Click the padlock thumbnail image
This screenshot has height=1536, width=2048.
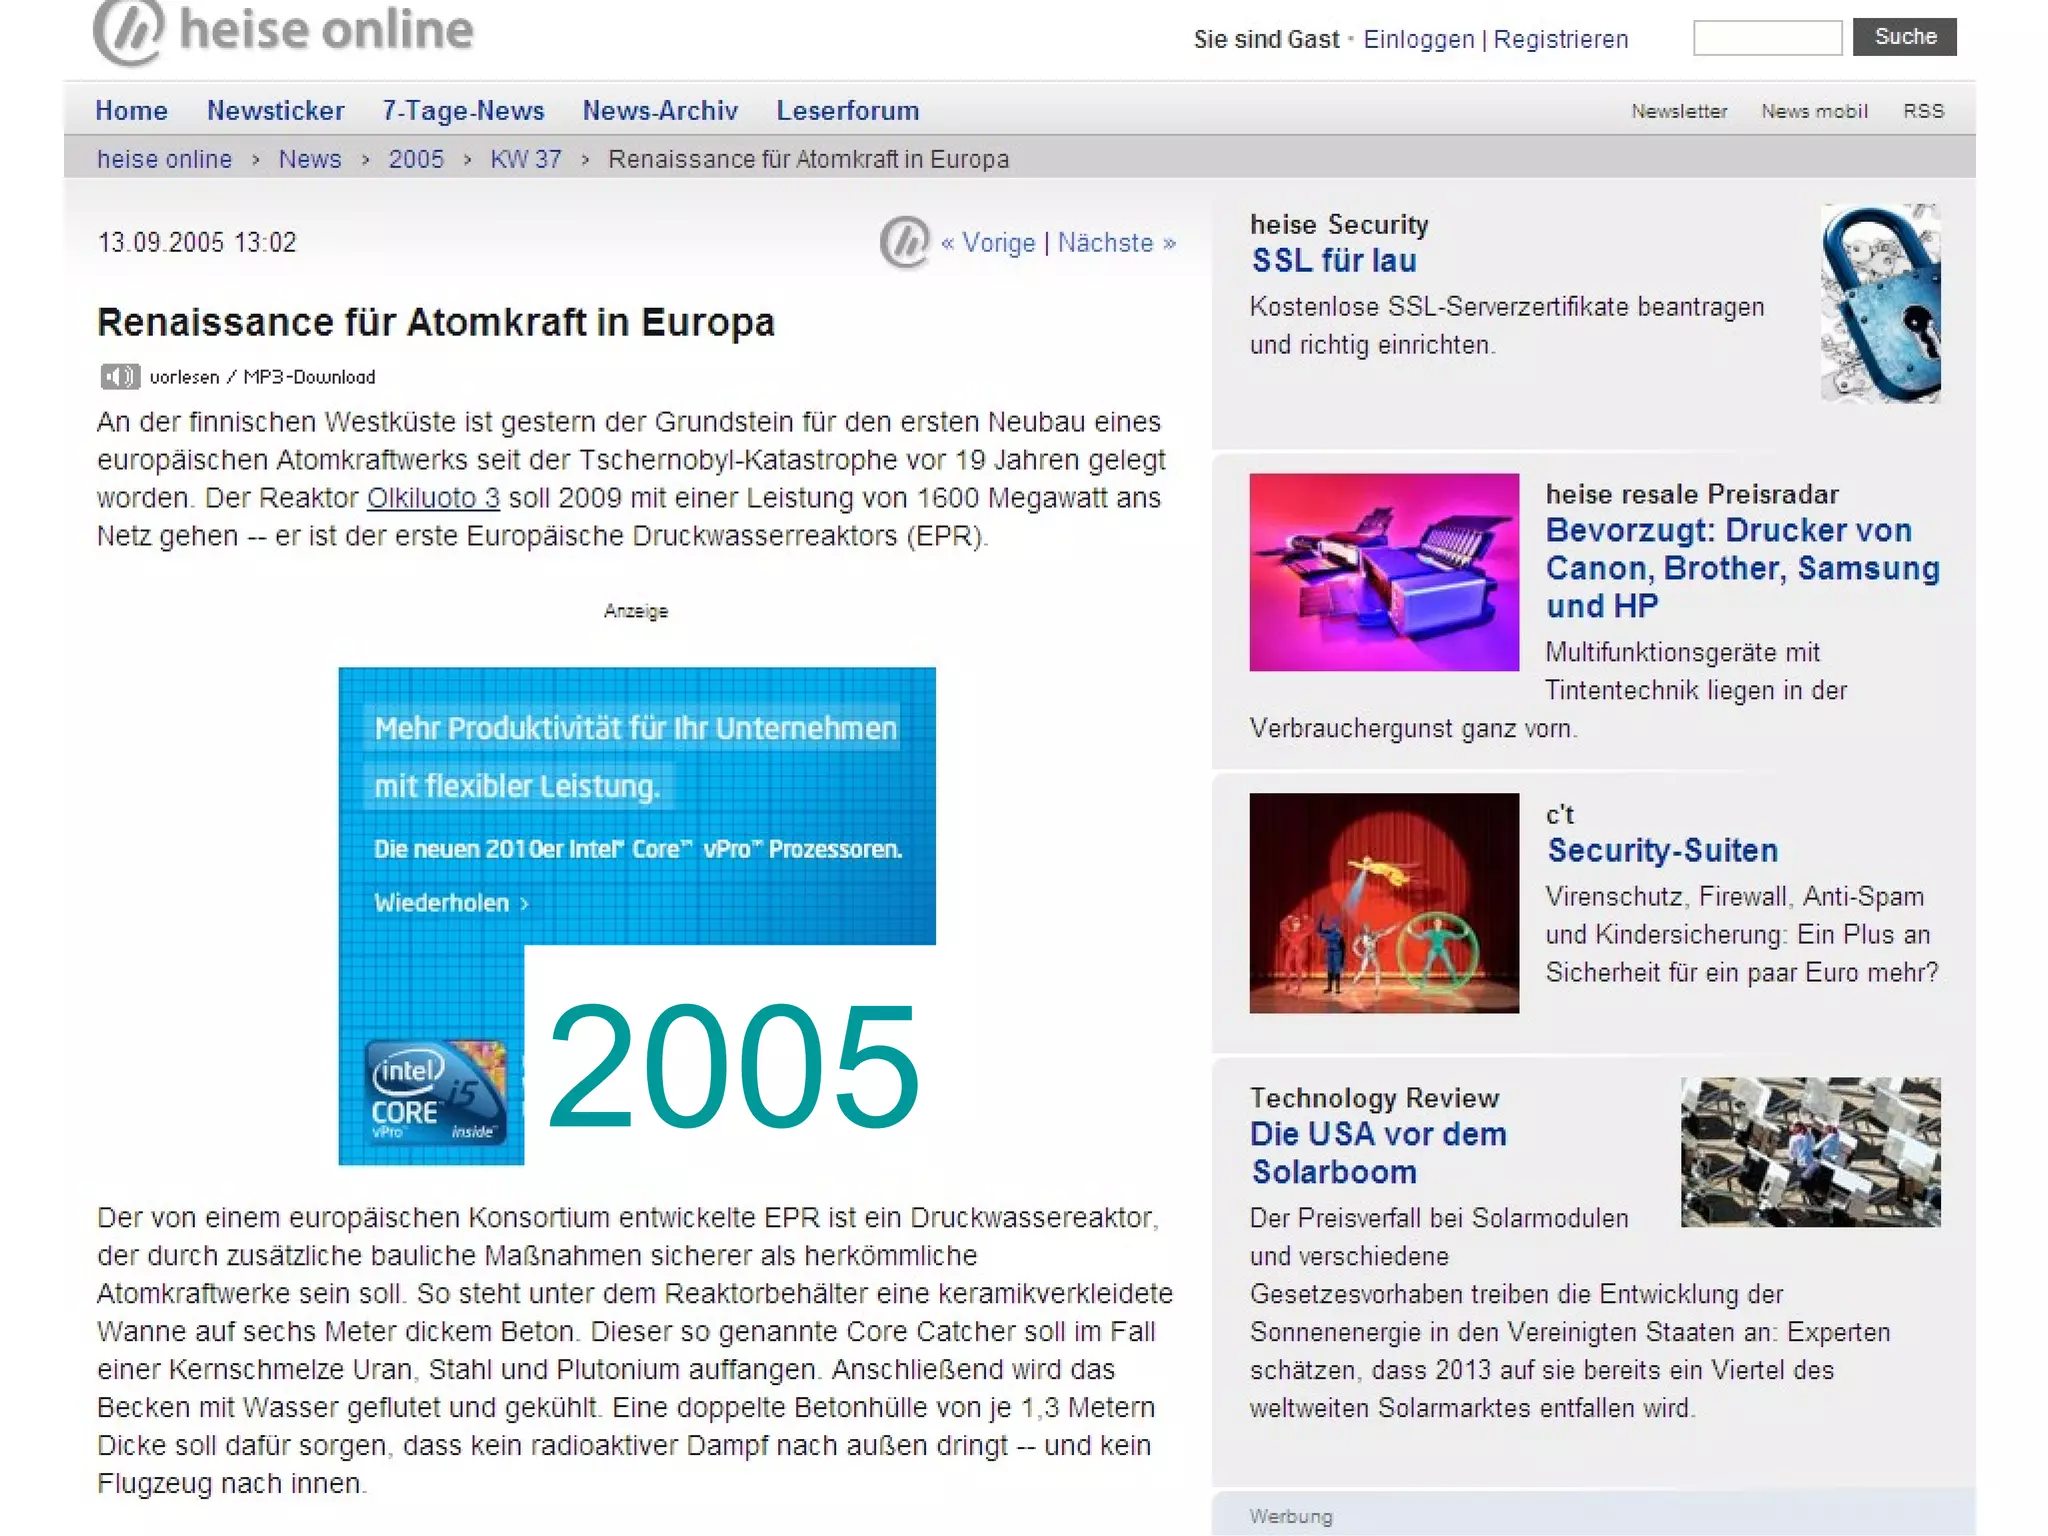[1880, 303]
